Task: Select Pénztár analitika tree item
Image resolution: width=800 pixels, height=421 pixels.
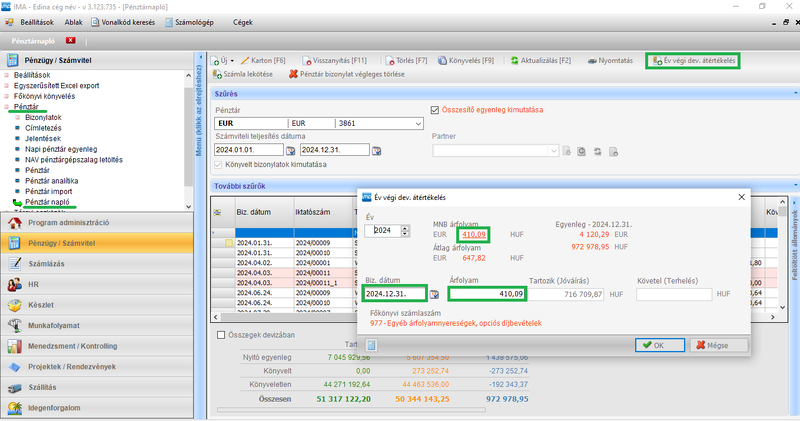Action: [x=51, y=181]
